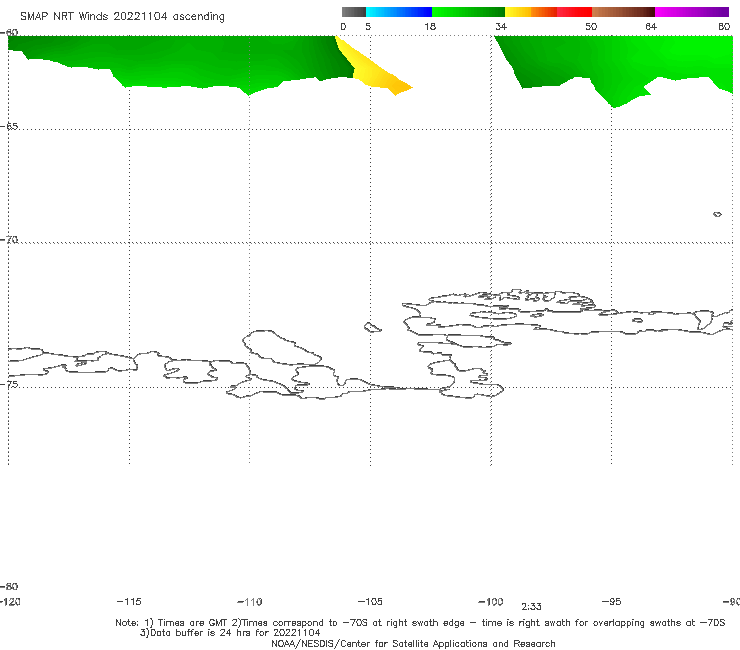Click the -95 longitude axis label
740x650 pixels.
click(x=612, y=601)
